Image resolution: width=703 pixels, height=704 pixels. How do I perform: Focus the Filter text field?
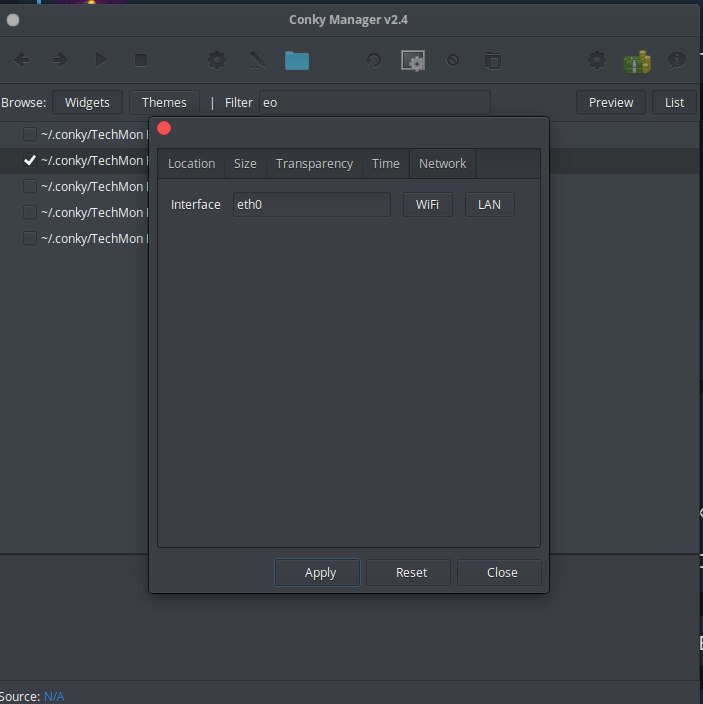(x=374, y=102)
